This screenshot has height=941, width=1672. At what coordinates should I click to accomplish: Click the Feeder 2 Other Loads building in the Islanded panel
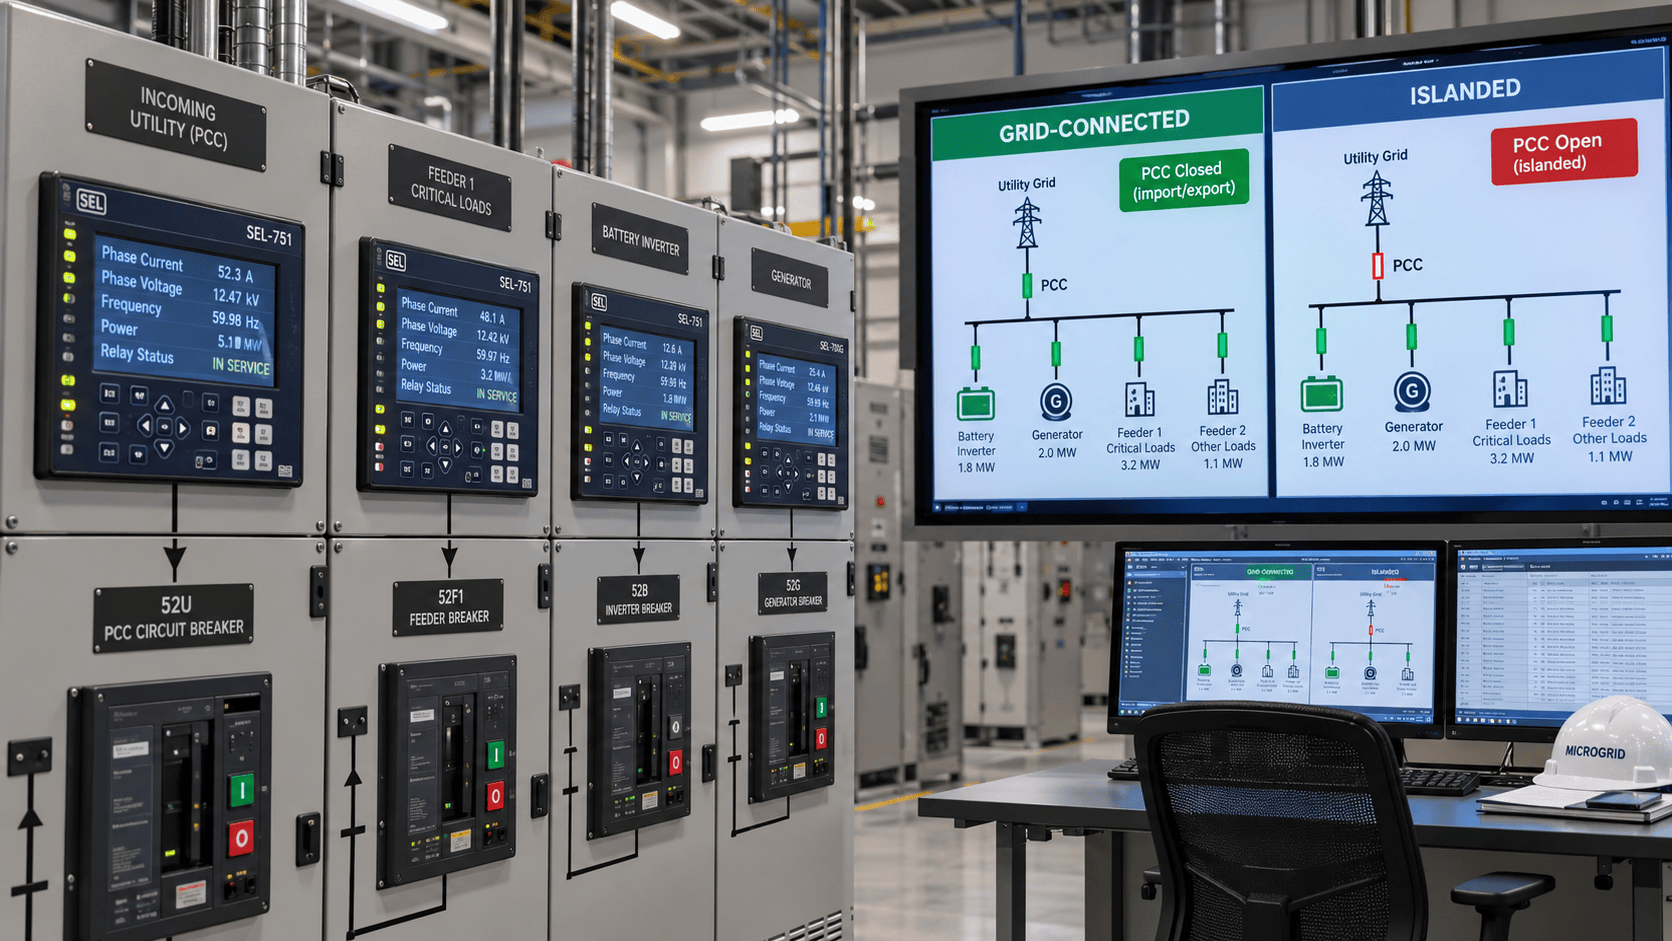coord(1608,385)
